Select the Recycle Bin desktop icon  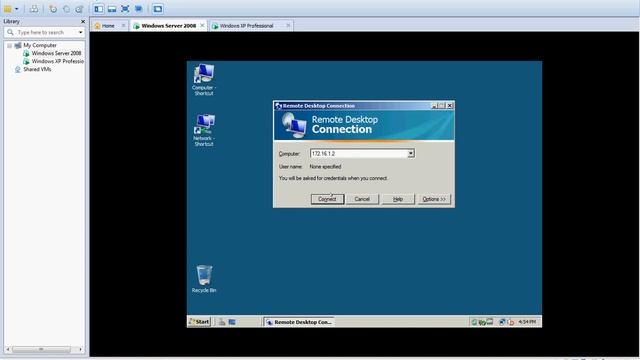tap(204, 279)
